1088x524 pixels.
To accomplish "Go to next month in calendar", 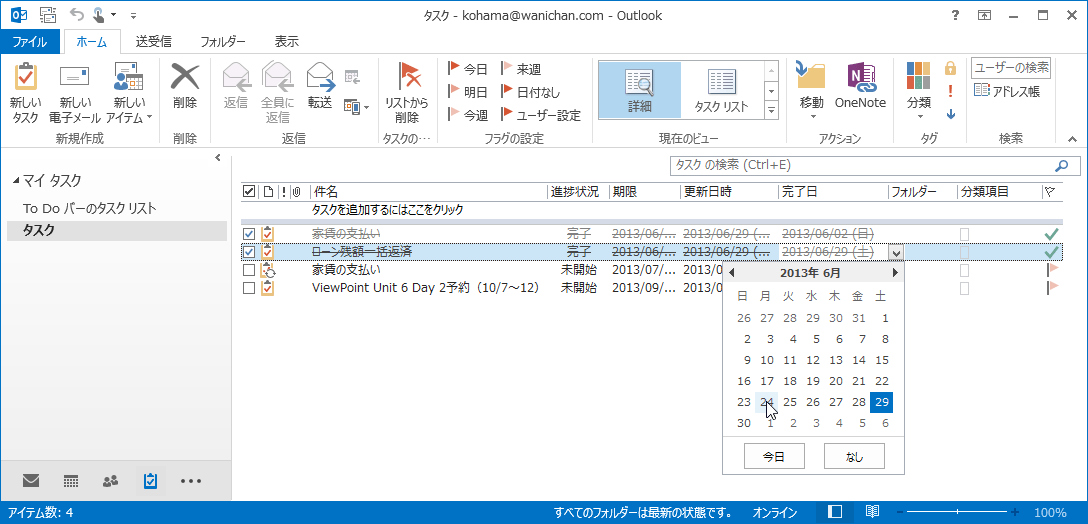I will [895, 273].
